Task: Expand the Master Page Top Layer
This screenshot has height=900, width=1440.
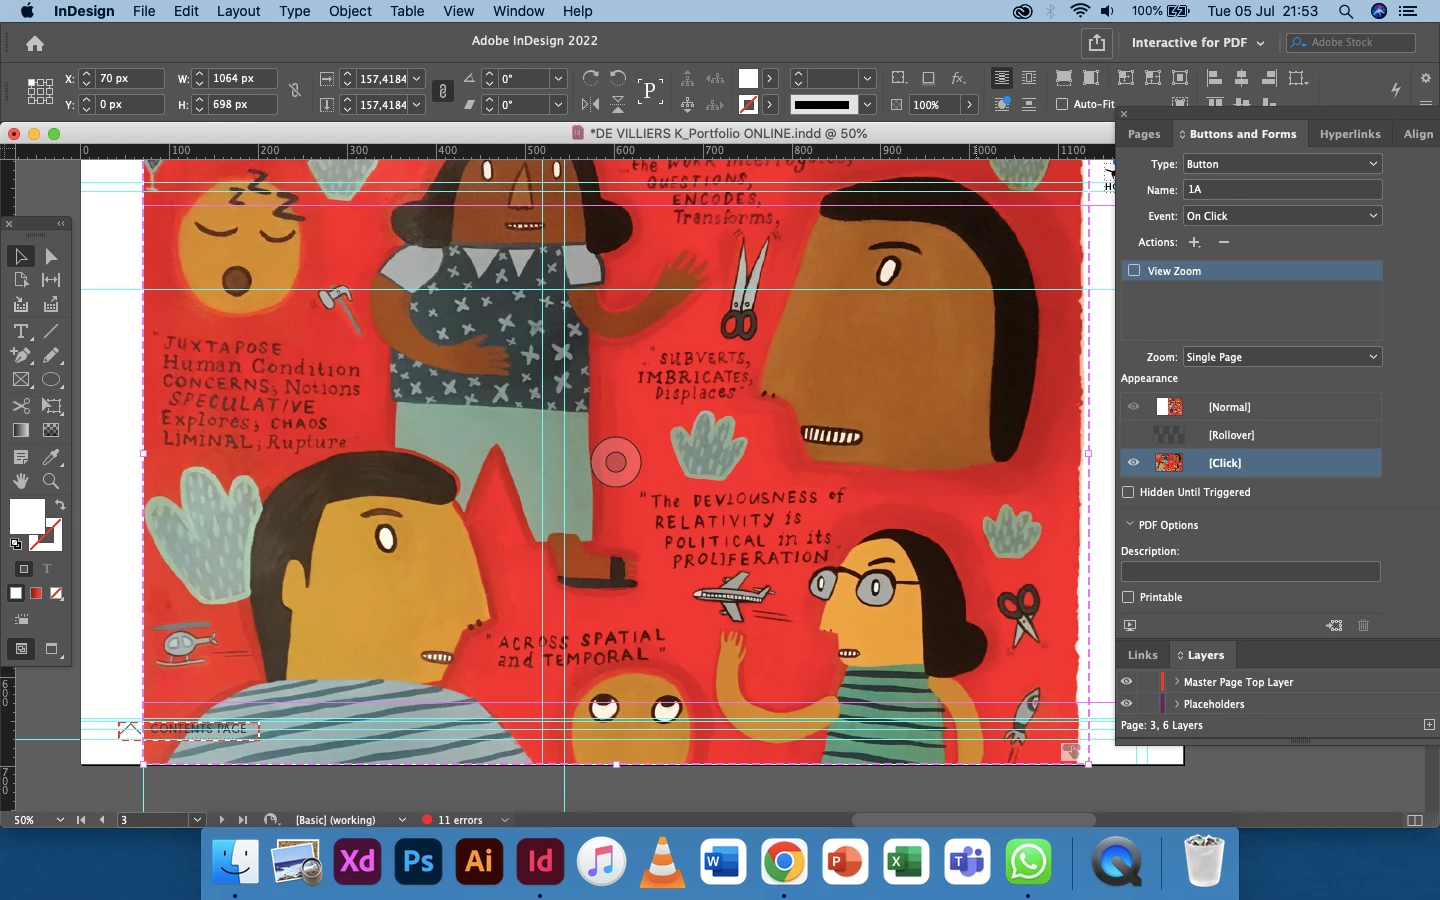Action: [1177, 682]
